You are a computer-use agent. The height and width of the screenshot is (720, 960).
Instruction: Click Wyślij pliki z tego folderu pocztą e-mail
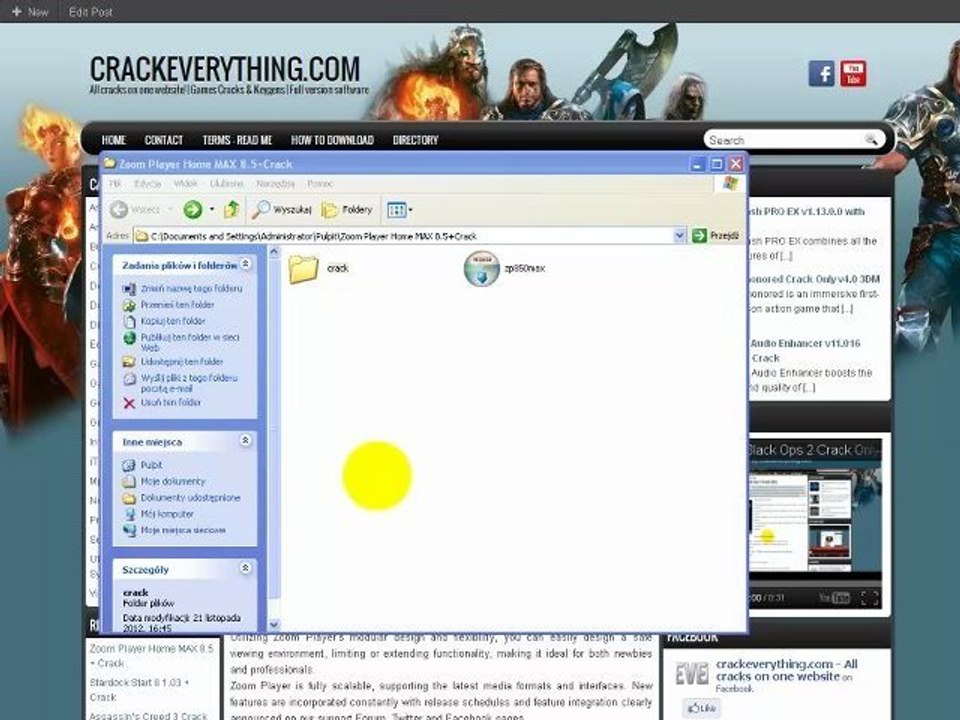(x=189, y=383)
